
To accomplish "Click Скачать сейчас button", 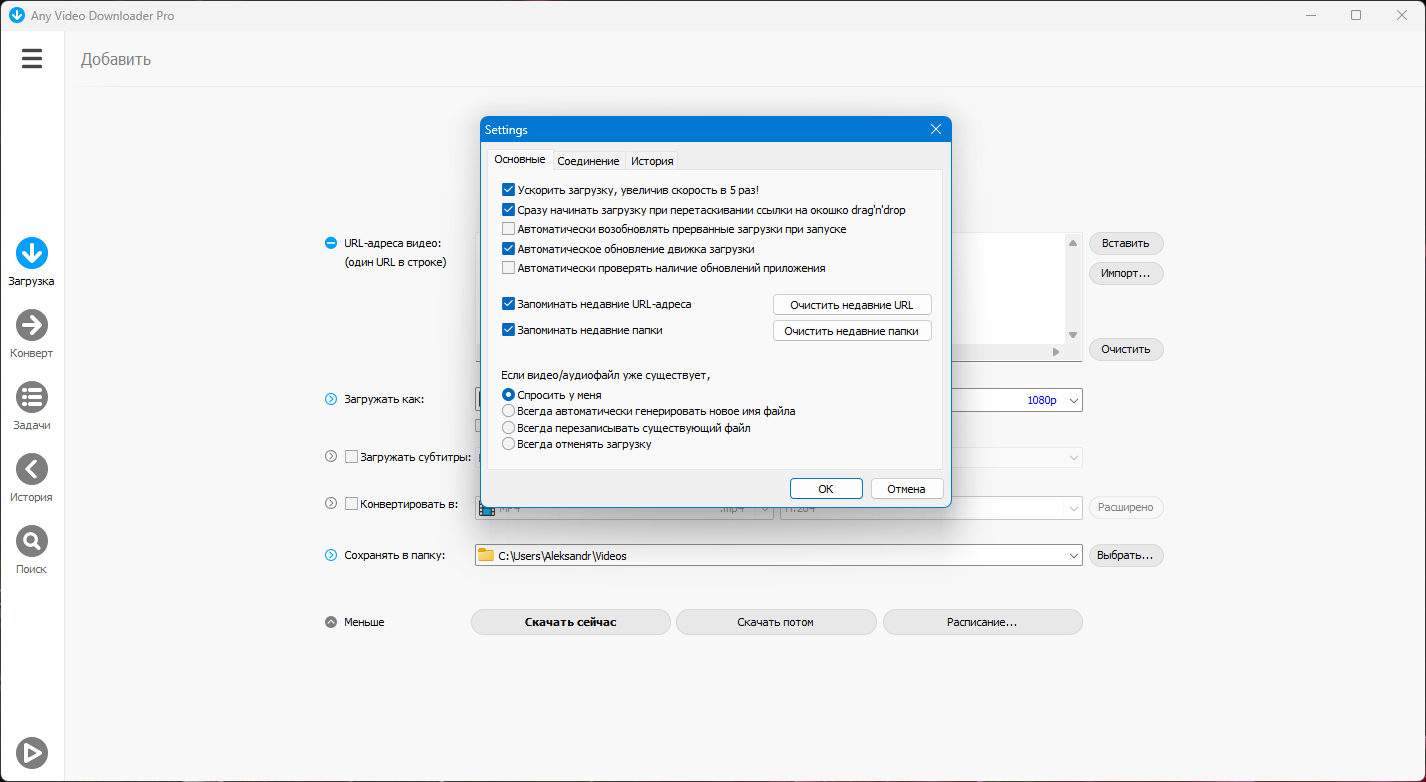I will (571, 622).
